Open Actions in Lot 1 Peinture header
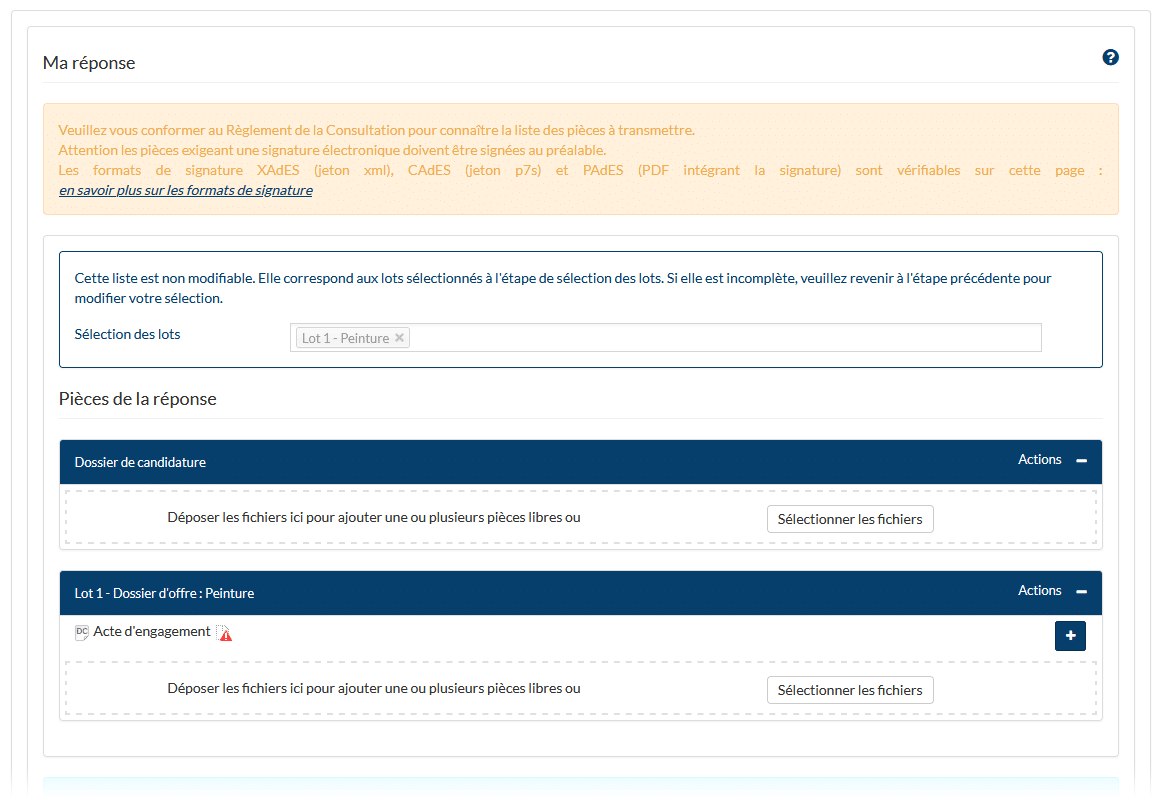Image resolution: width=1165 pixels, height=797 pixels. [1039, 591]
